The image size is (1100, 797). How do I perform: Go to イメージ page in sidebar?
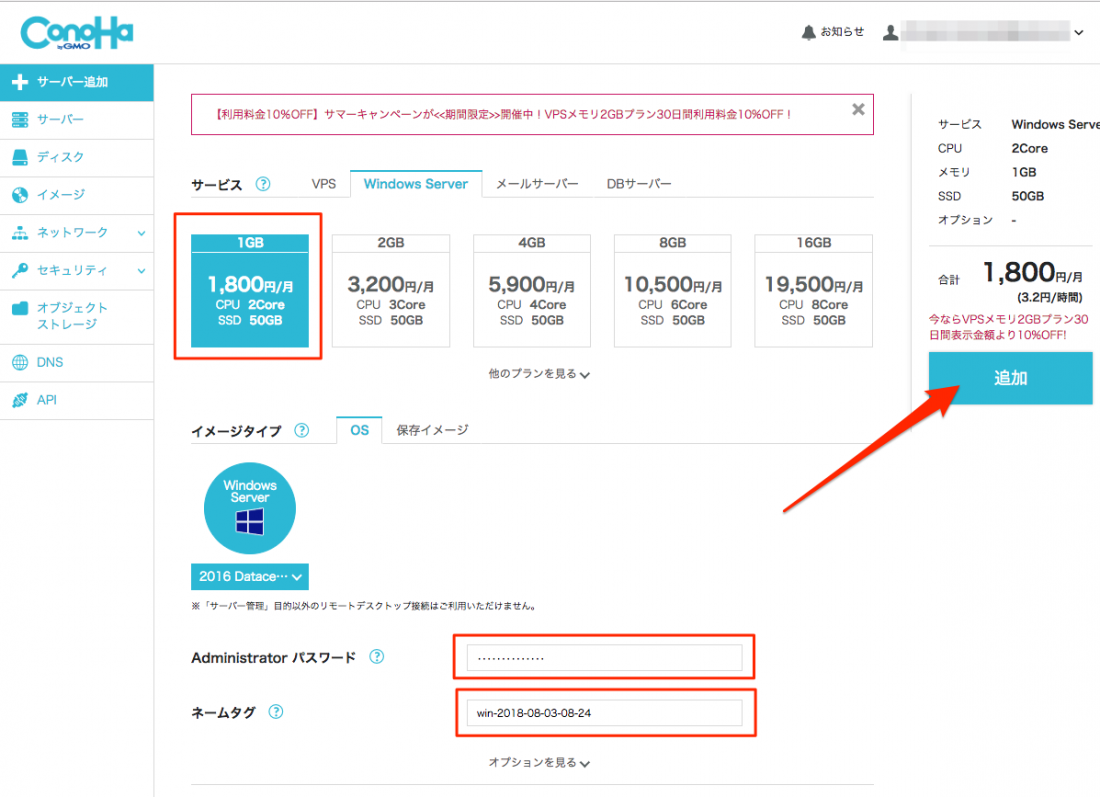76,195
